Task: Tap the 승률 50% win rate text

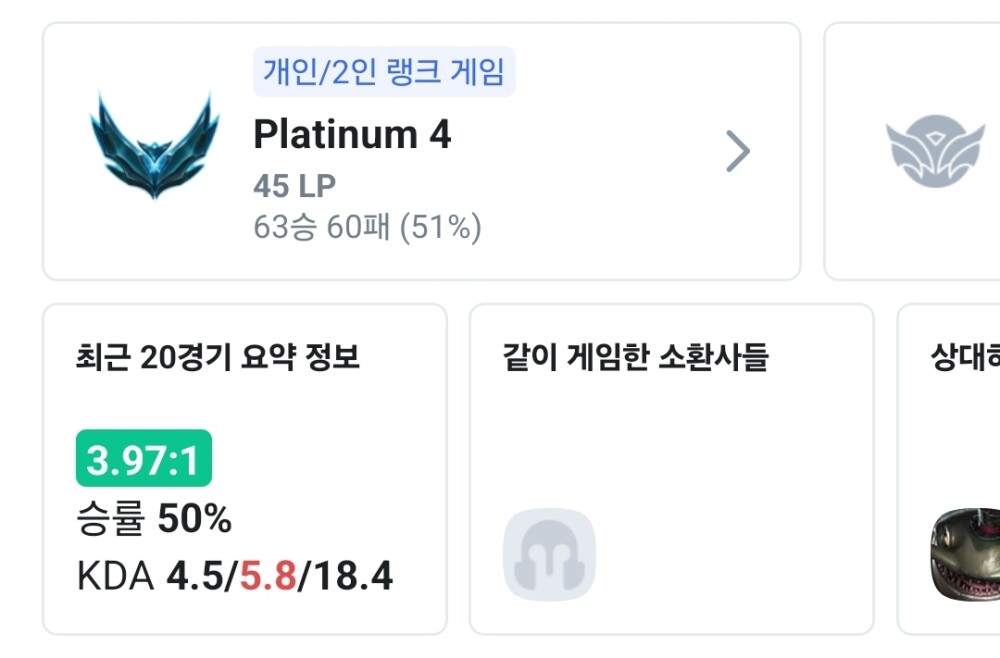Action: (x=154, y=519)
